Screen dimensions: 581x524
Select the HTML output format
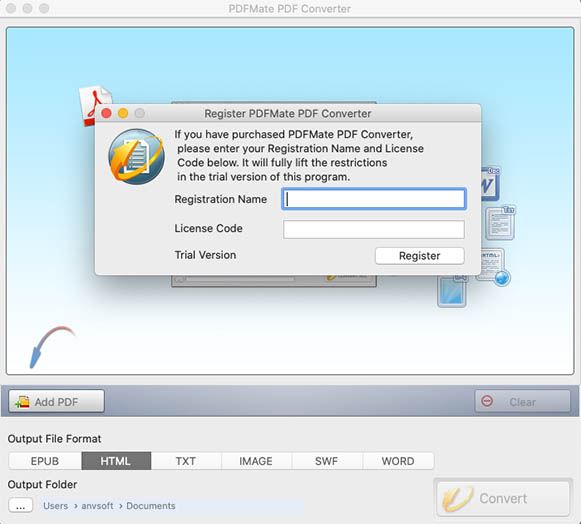tap(116, 461)
